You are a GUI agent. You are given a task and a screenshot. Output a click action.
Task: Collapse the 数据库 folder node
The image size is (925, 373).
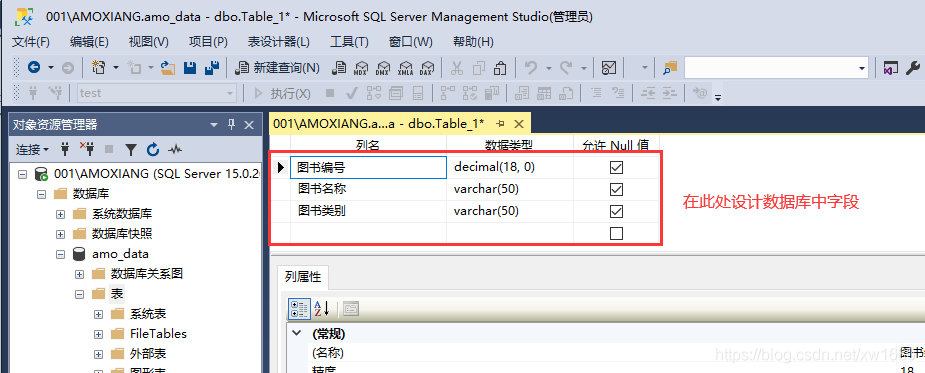[41, 194]
